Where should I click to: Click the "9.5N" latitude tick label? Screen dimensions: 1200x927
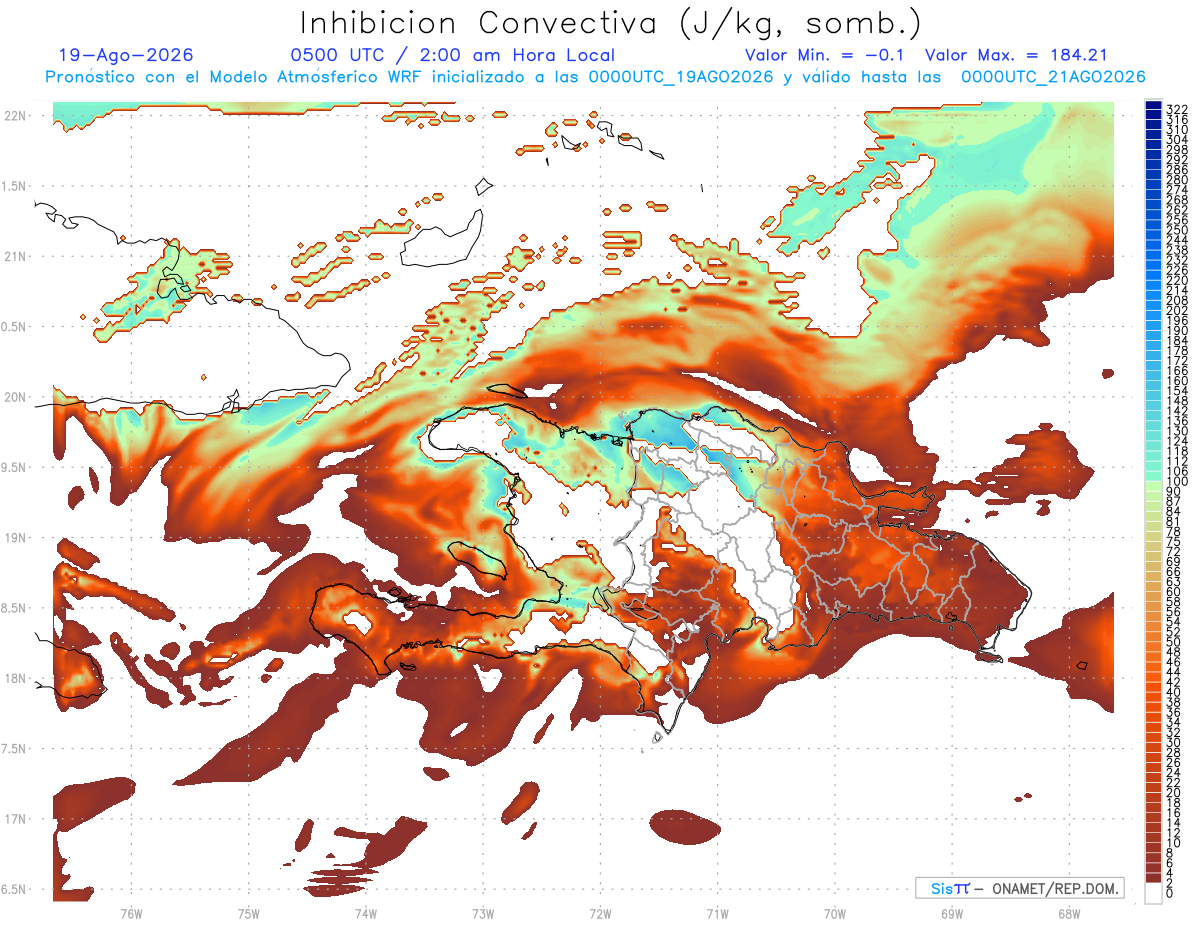15,467
